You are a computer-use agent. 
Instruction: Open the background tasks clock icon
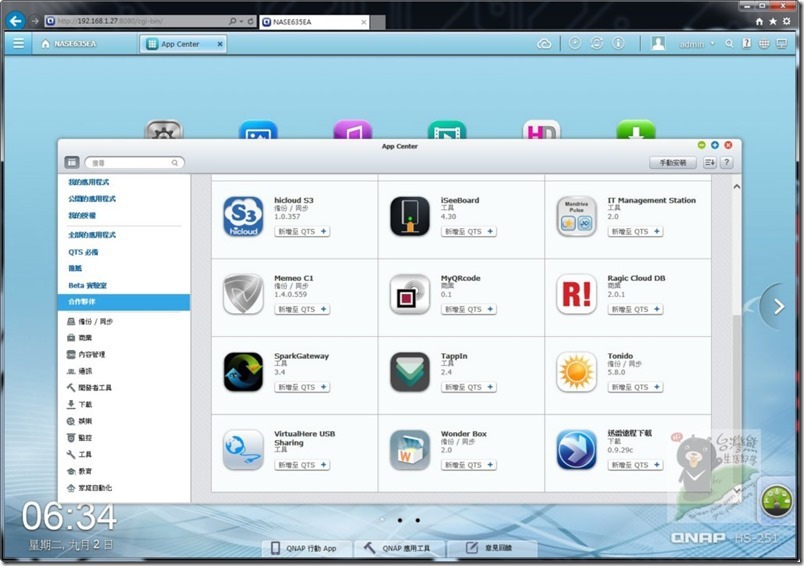pos(575,44)
